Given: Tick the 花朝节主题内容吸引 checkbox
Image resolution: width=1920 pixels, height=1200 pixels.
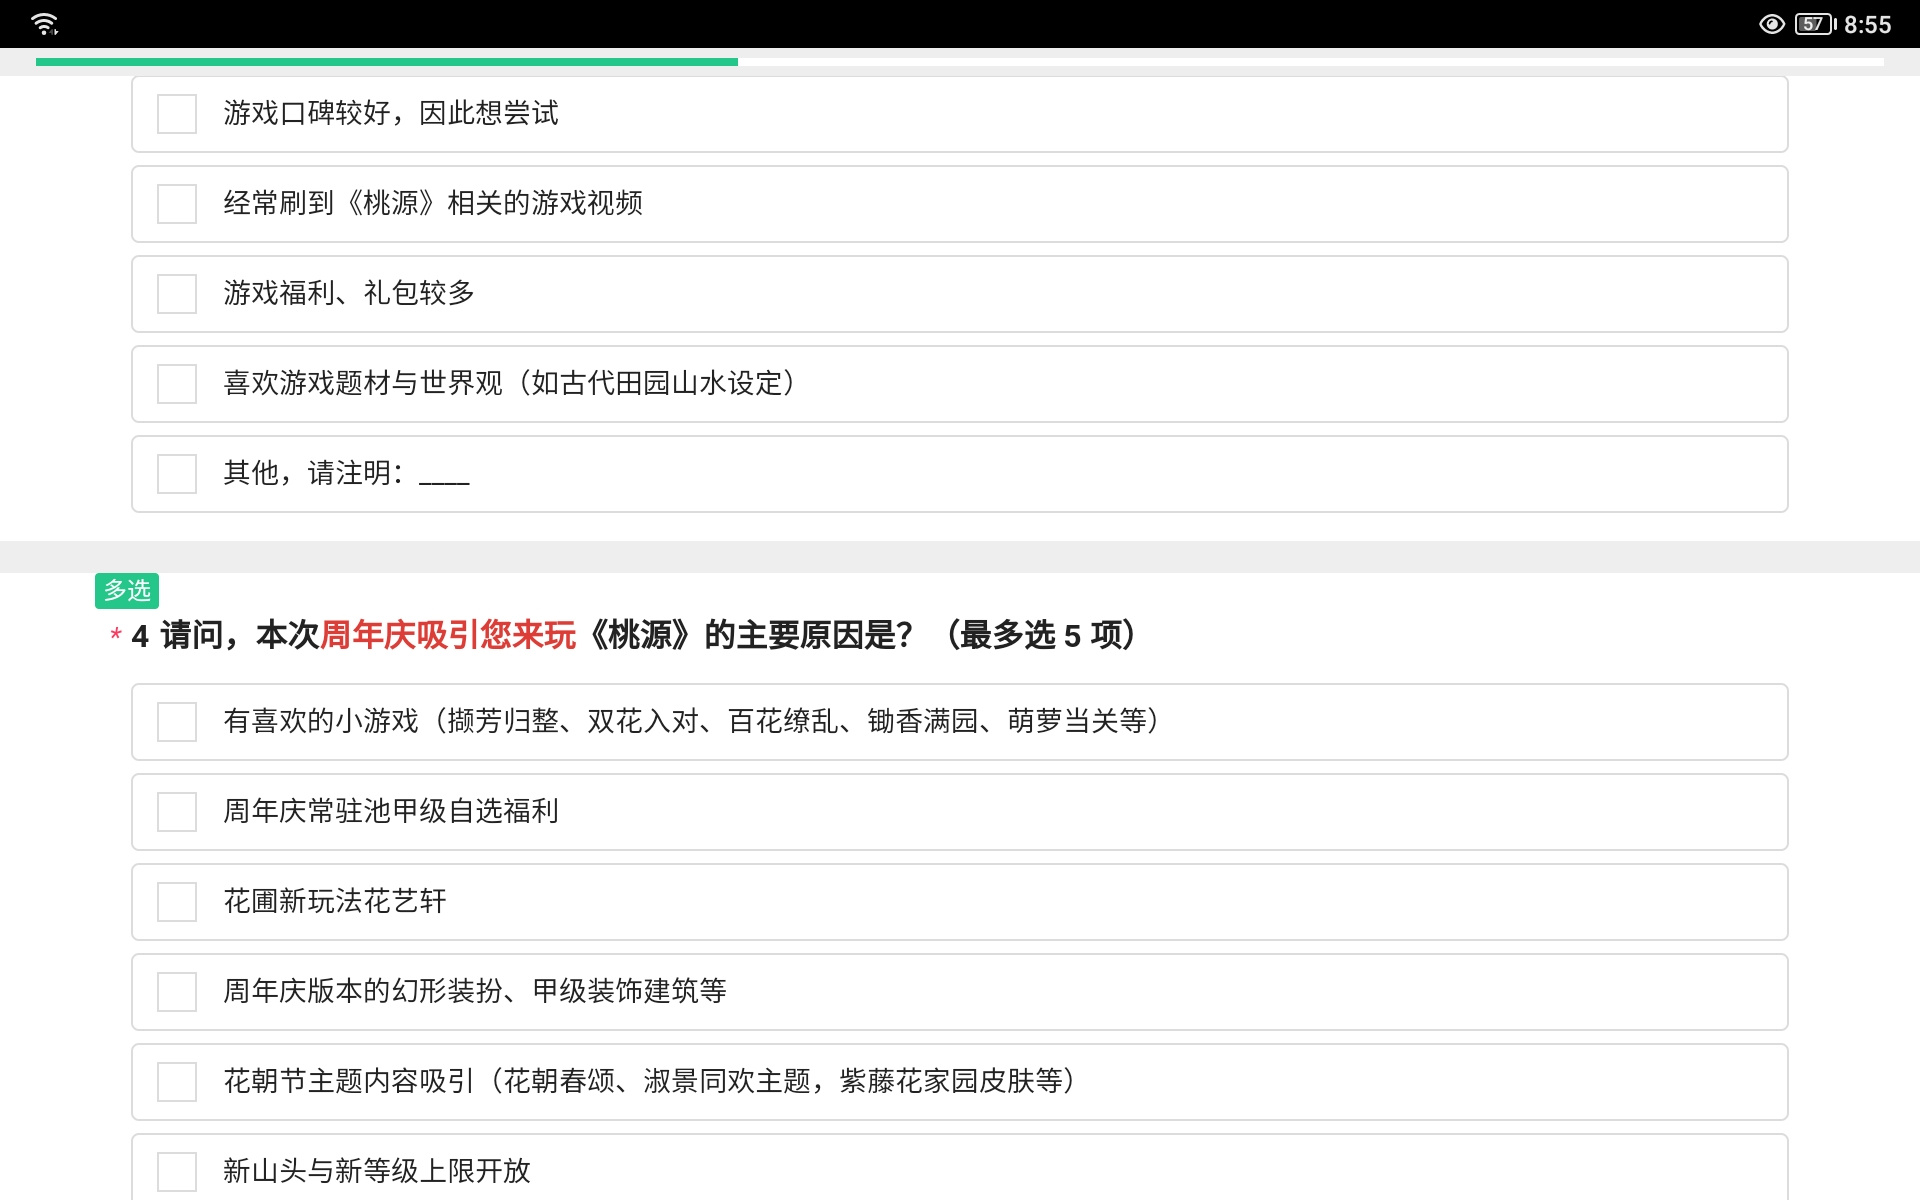Looking at the screenshot, I should 177,1082.
